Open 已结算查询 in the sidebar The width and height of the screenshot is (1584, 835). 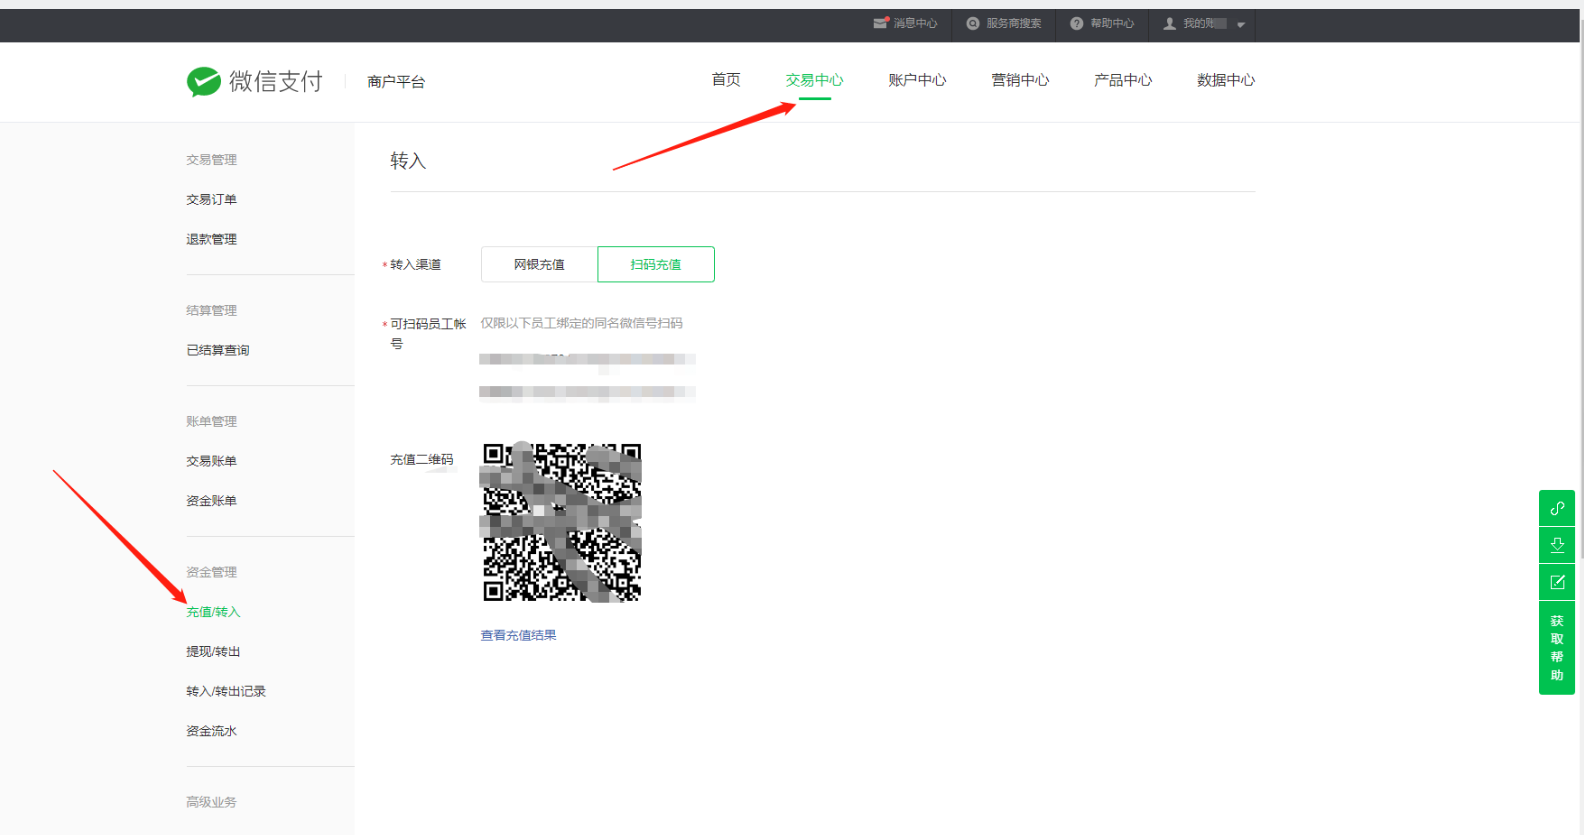(x=218, y=351)
